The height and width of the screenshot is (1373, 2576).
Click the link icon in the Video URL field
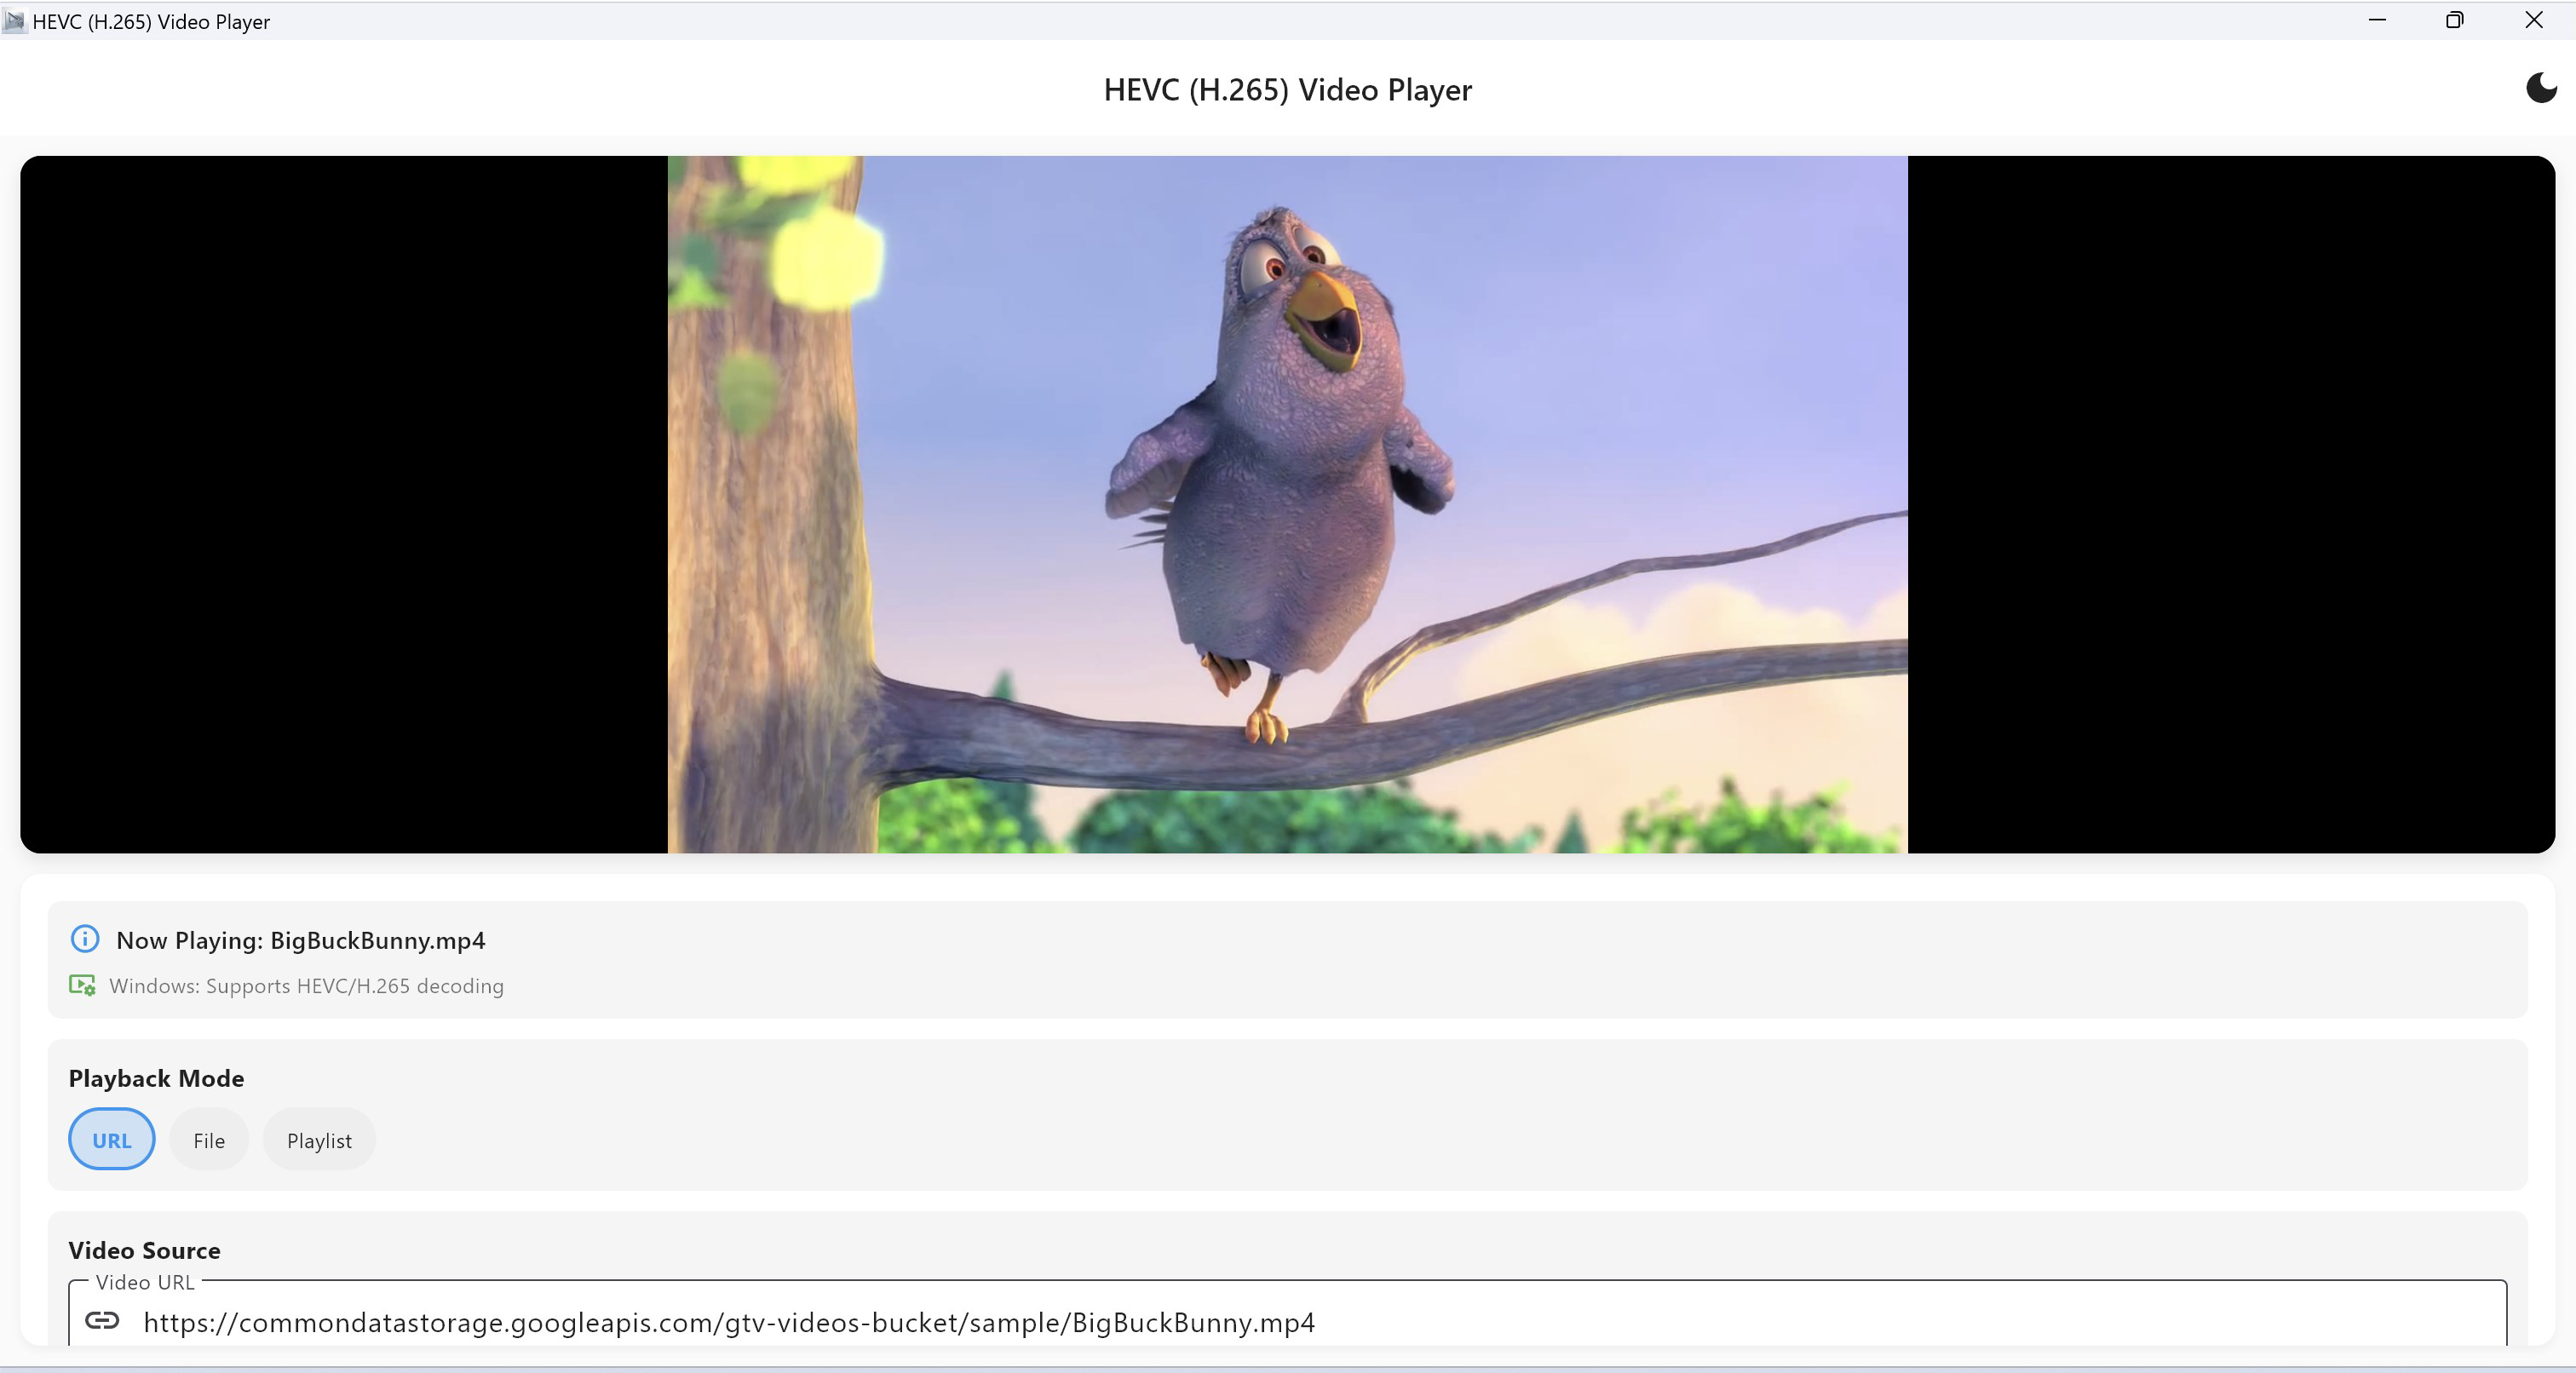[x=102, y=1322]
